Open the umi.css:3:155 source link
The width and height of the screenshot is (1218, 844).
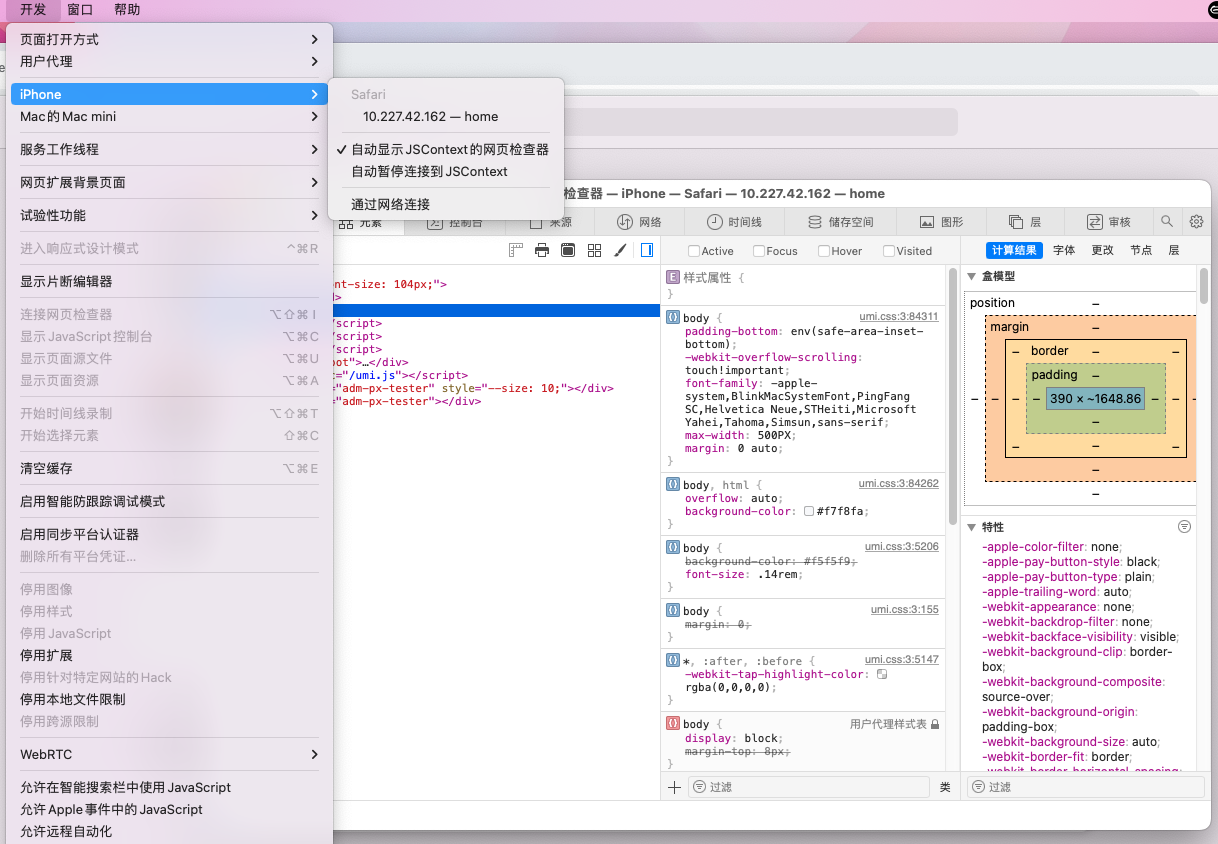(x=905, y=609)
